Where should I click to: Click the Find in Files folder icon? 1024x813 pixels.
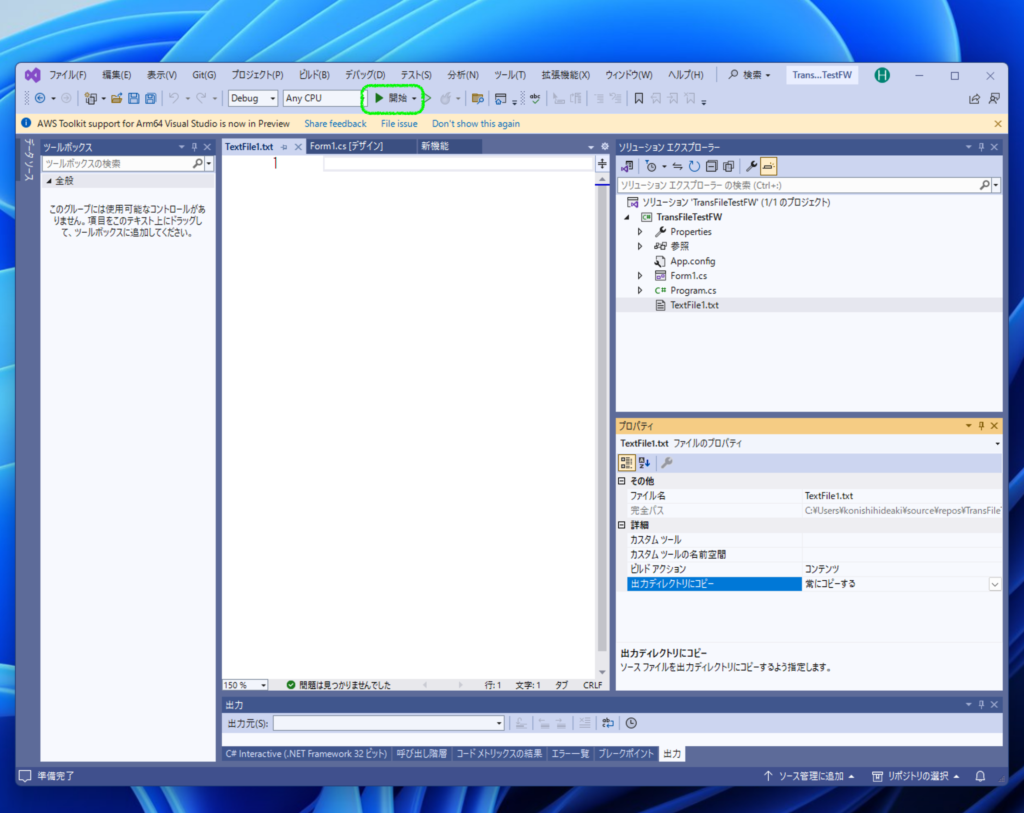477,99
